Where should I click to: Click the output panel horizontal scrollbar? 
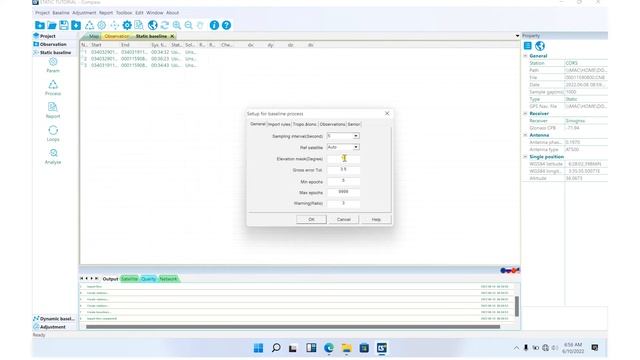[x=293, y=327]
